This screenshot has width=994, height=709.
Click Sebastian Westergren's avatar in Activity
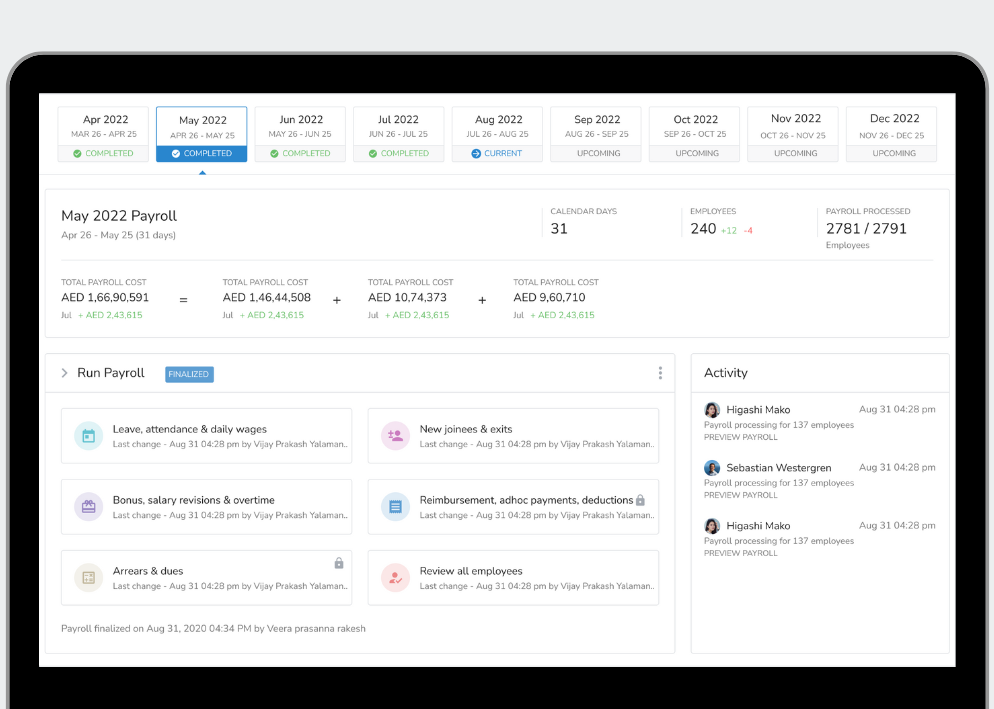click(x=712, y=468)
